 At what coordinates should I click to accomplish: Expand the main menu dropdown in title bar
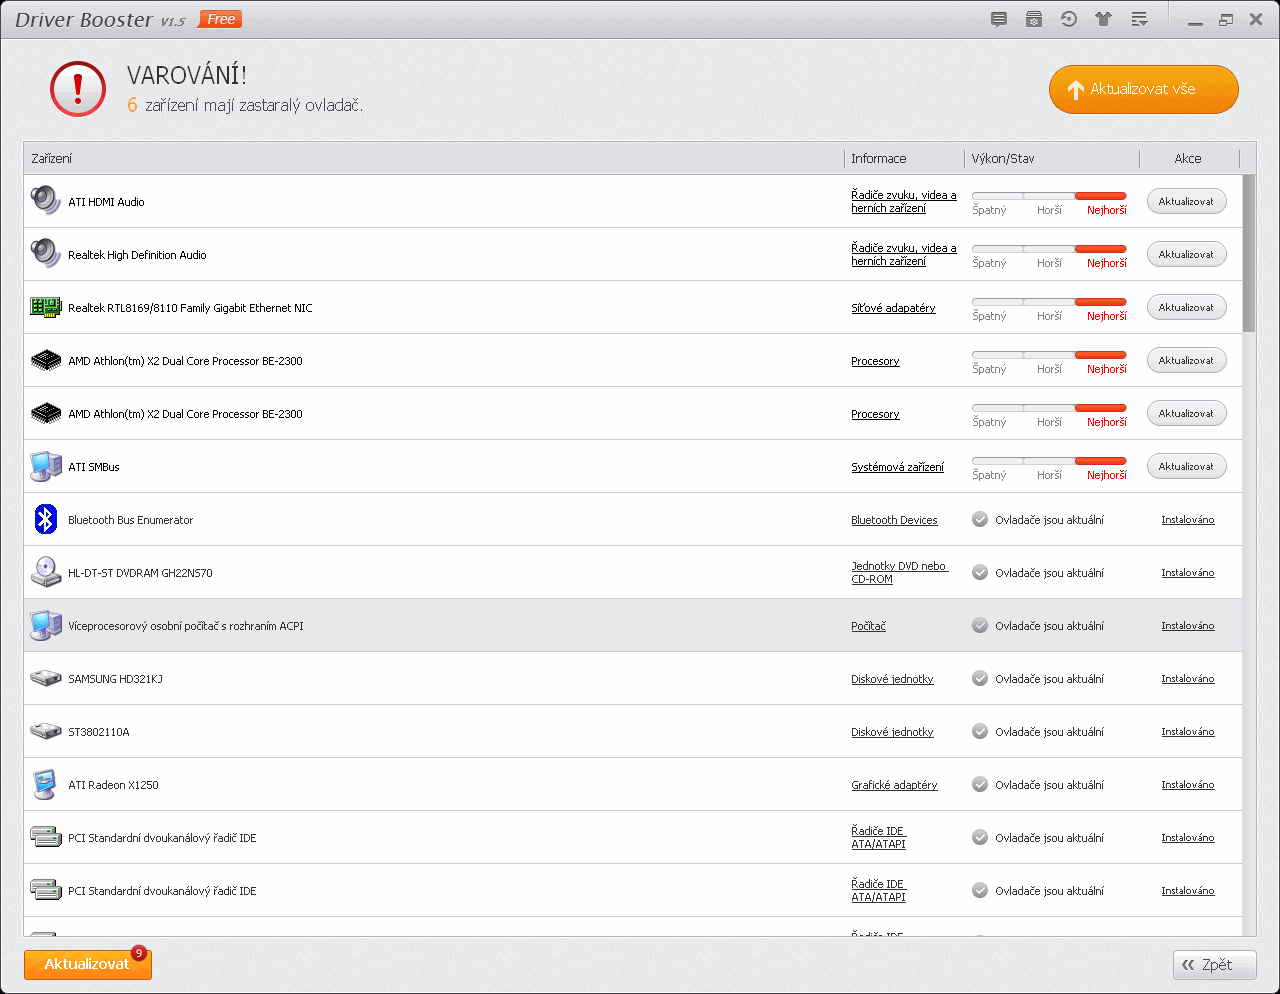tap(1139, 19)
